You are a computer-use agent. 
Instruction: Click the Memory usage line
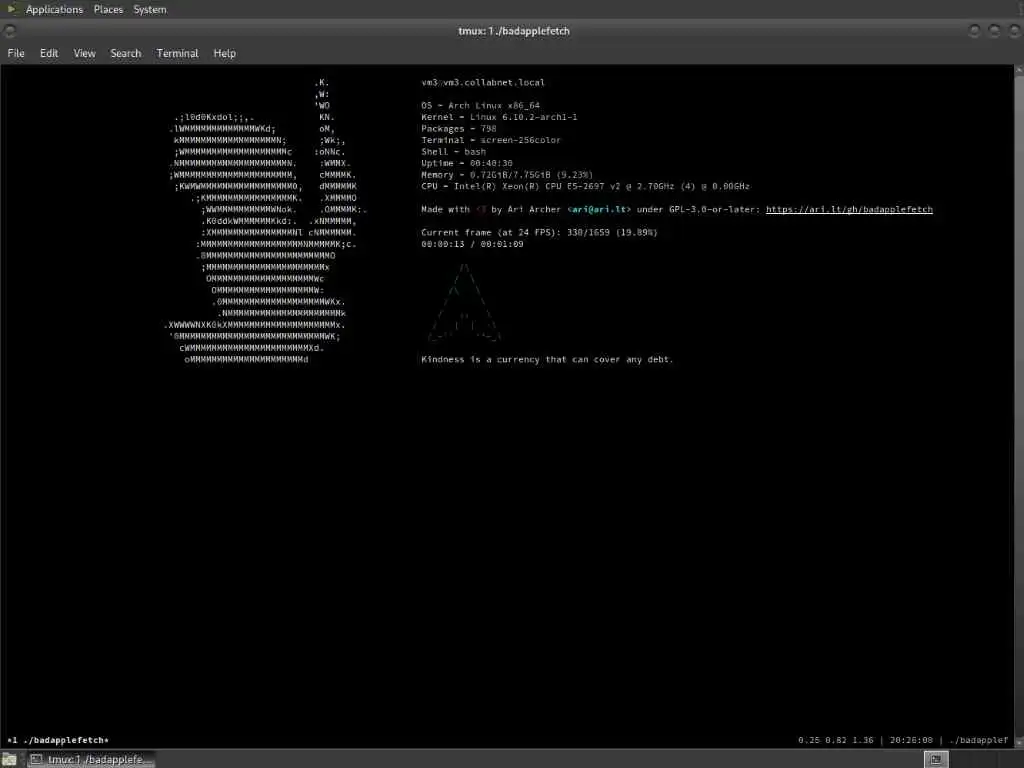(507, 175)
